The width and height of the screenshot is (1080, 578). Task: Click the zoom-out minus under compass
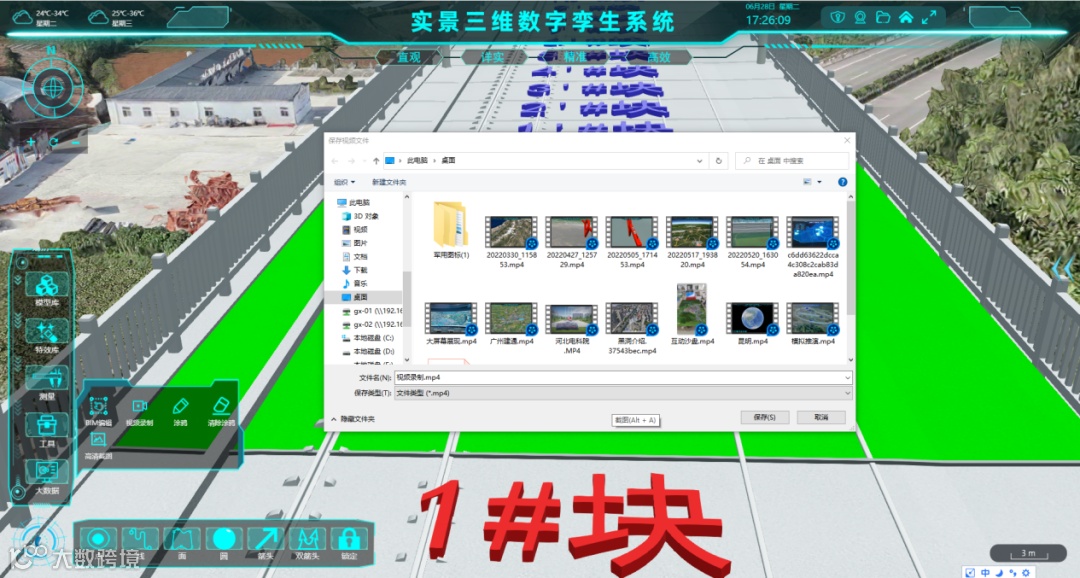(76, 143)
